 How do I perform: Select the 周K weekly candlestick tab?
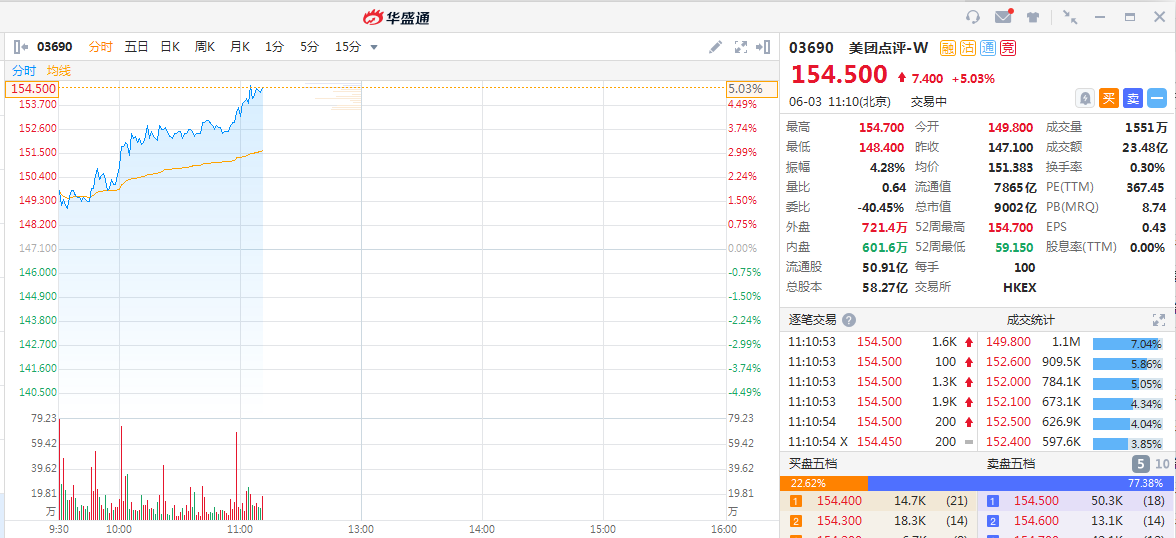[205, 47]
